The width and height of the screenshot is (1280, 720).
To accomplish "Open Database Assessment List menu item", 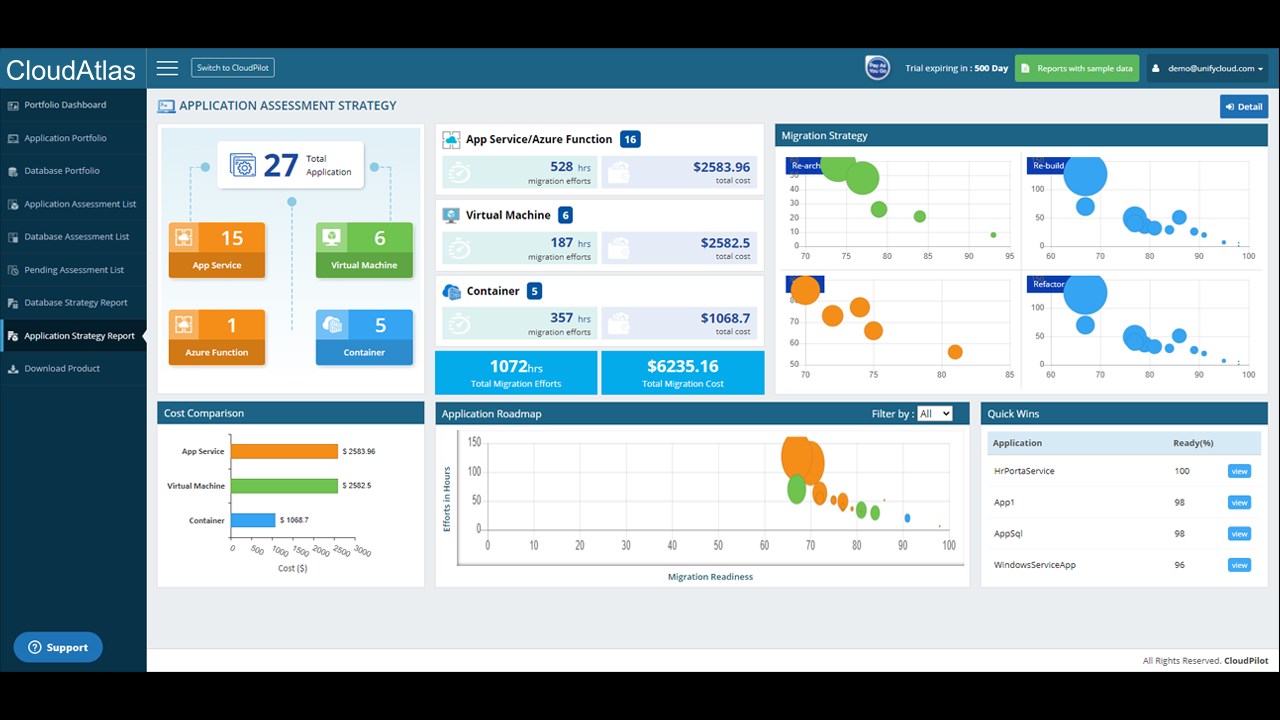I will pyautogui.click(x=77, y=237).
